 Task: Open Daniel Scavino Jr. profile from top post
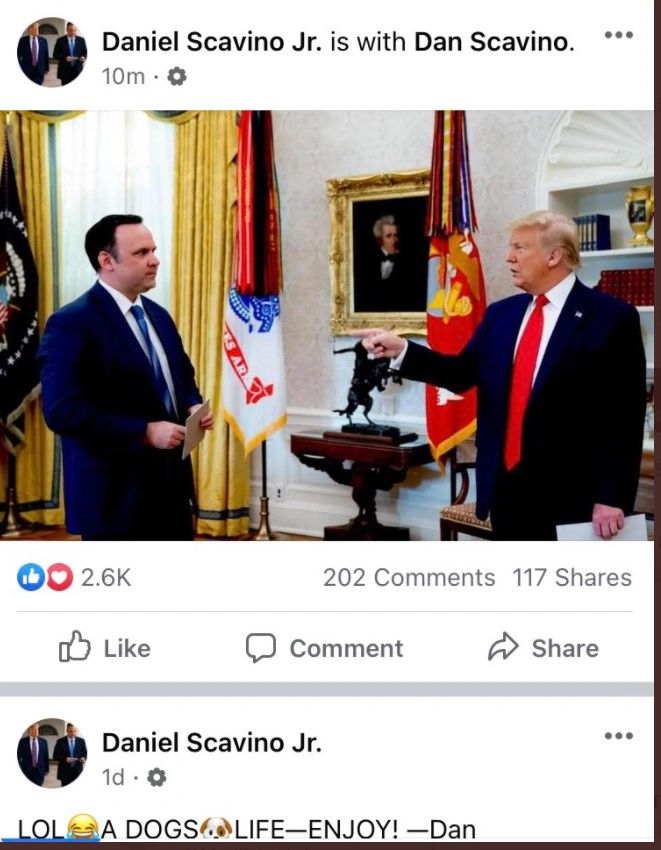click(x=212, y=42)
